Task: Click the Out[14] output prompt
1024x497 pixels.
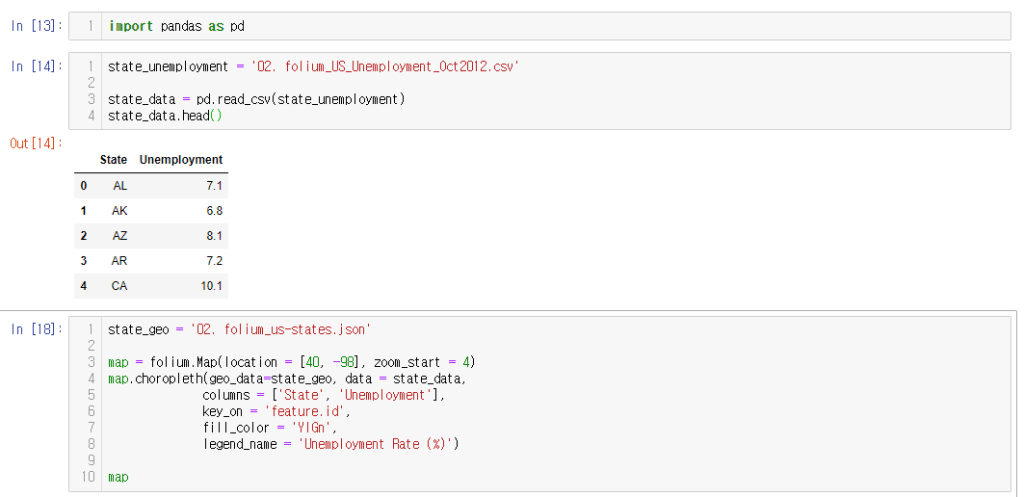Action: (36, 143)
